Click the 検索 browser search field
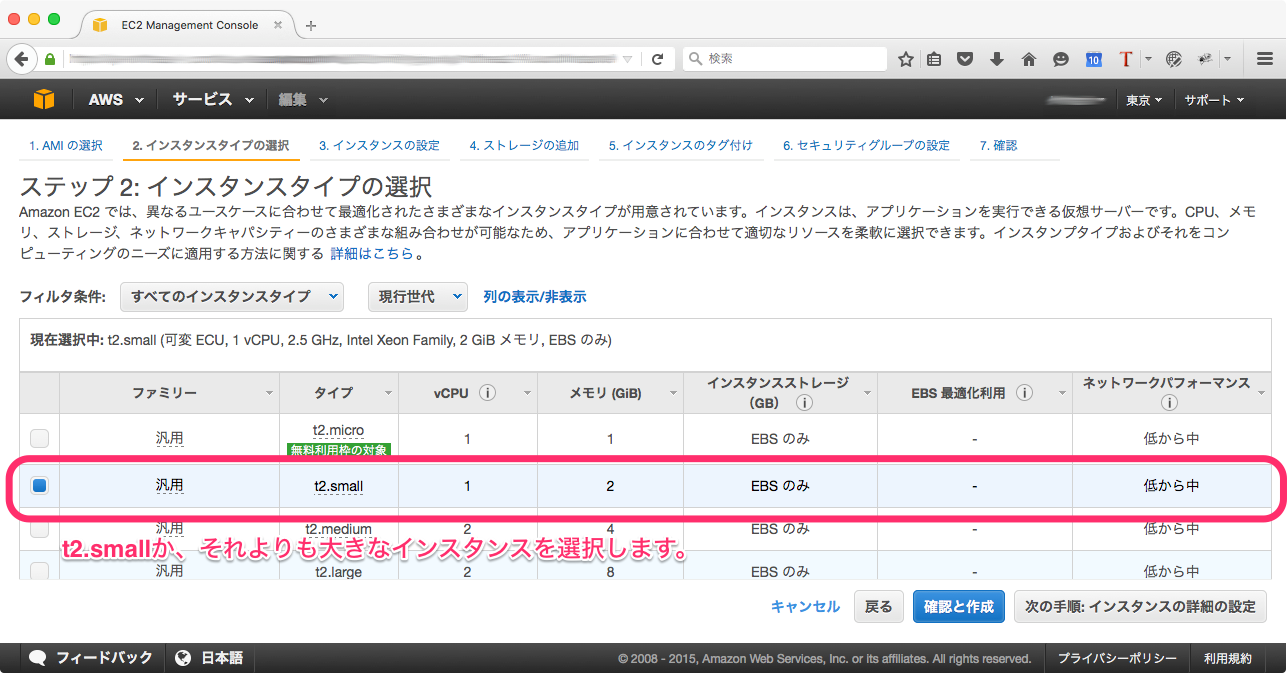This screenshot has height=673, width=1287. click(x=785, y=59)
